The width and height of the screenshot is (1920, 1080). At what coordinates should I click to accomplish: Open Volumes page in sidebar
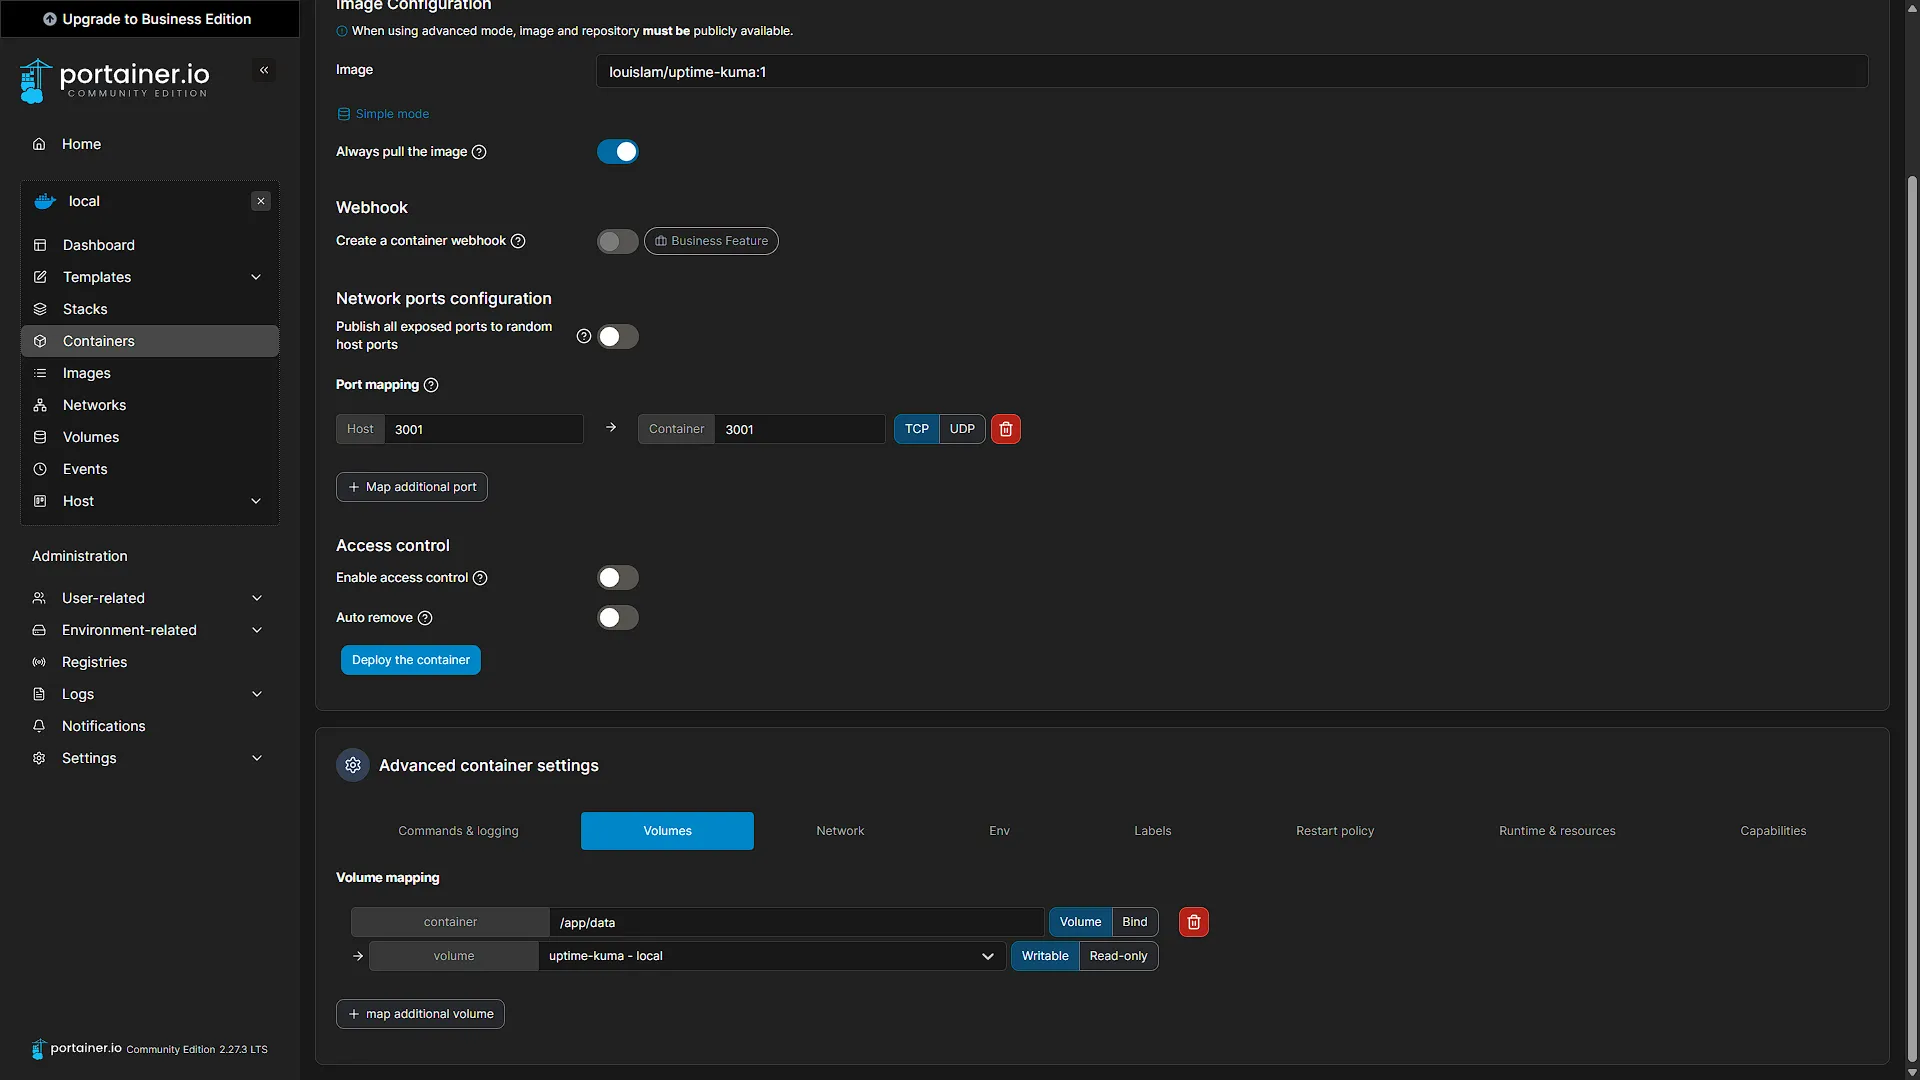(149, 437)
